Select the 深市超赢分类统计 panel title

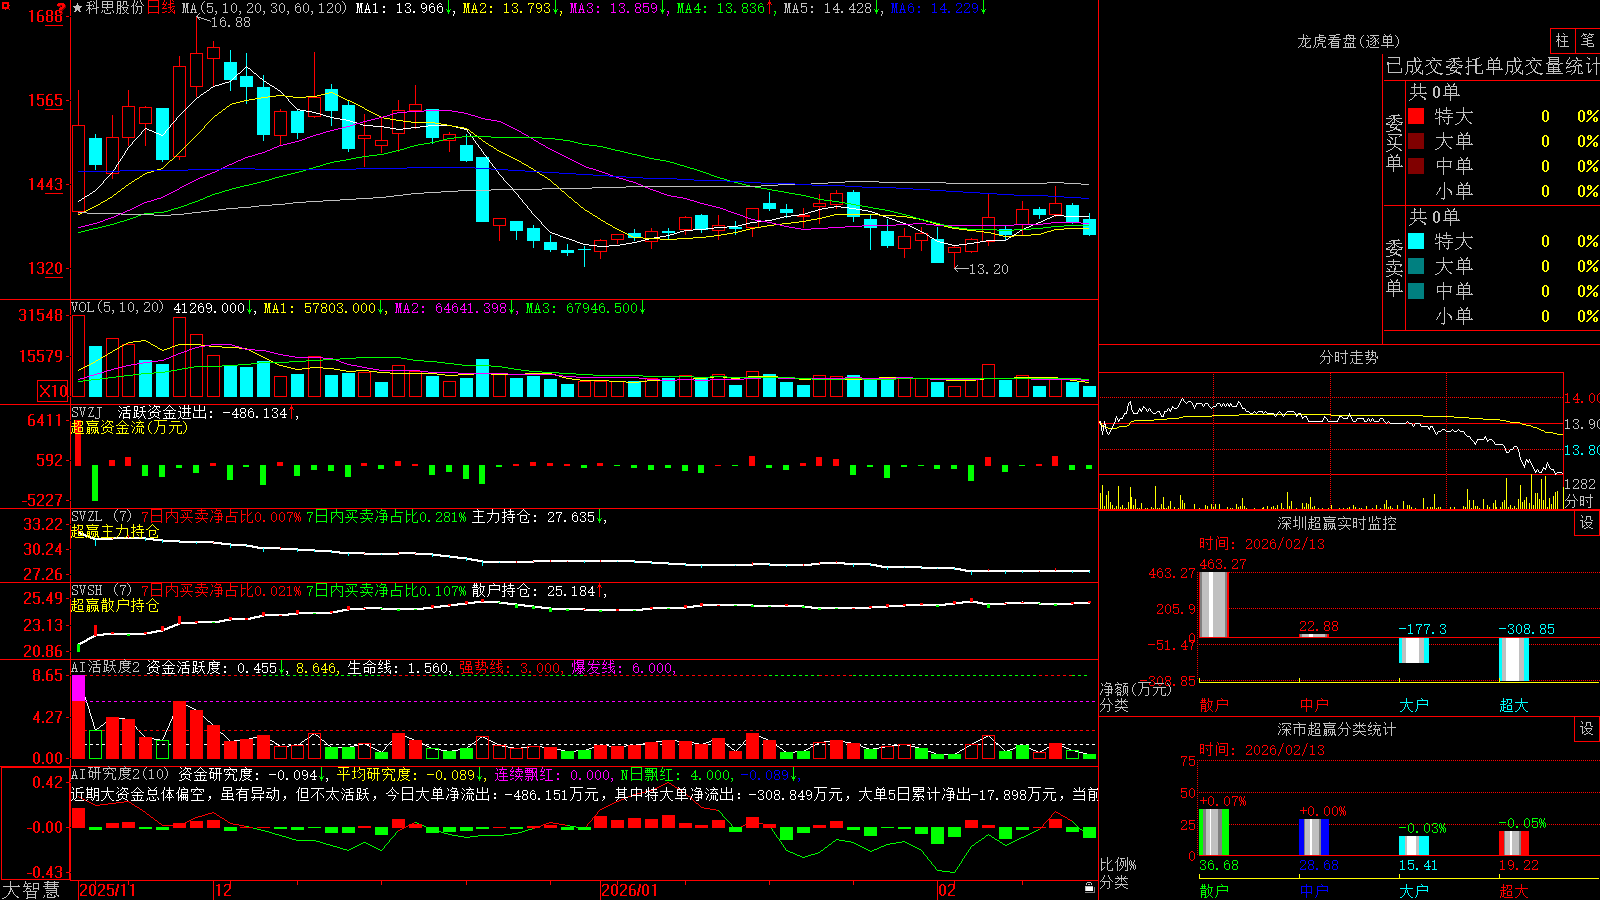click(1337, 729)
